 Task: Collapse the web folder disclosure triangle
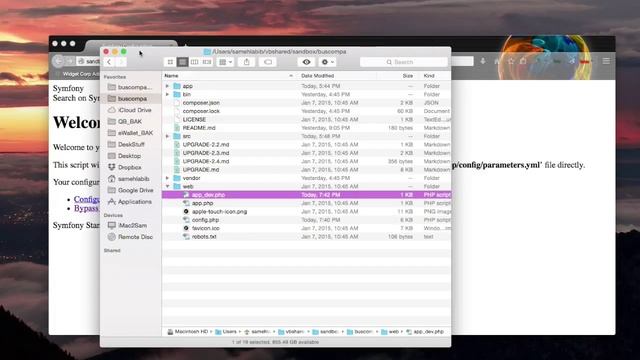167,187
